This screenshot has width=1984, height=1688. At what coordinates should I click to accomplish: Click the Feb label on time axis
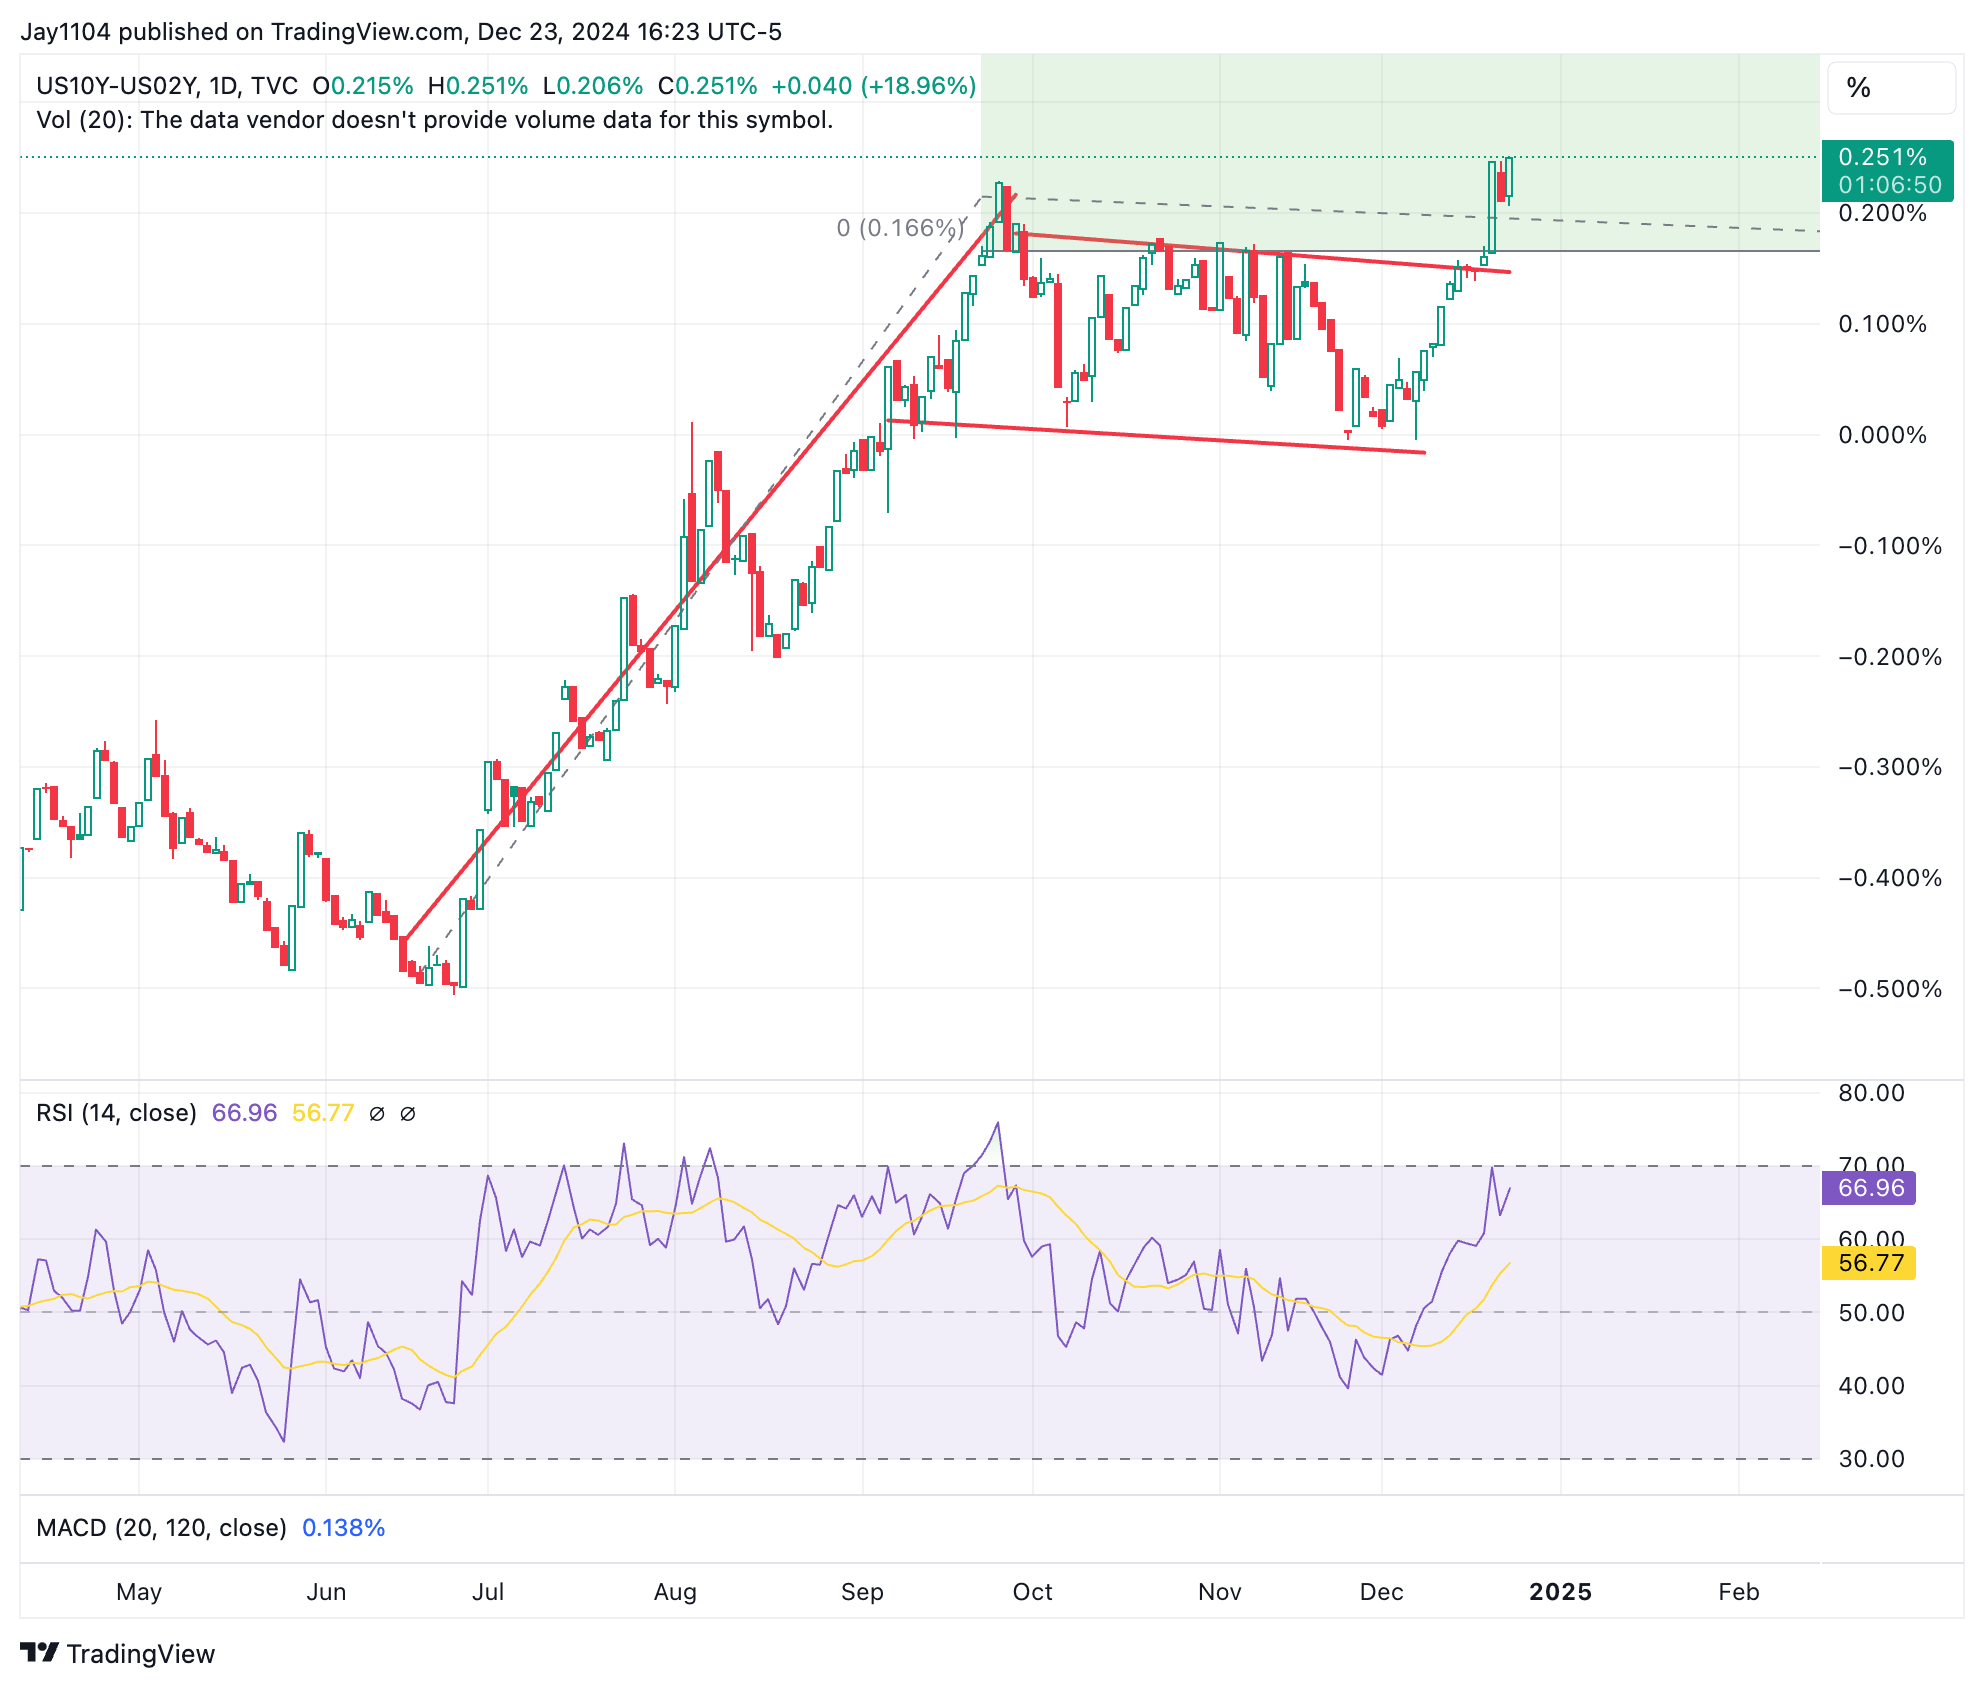click(x=1739, y=1592)
